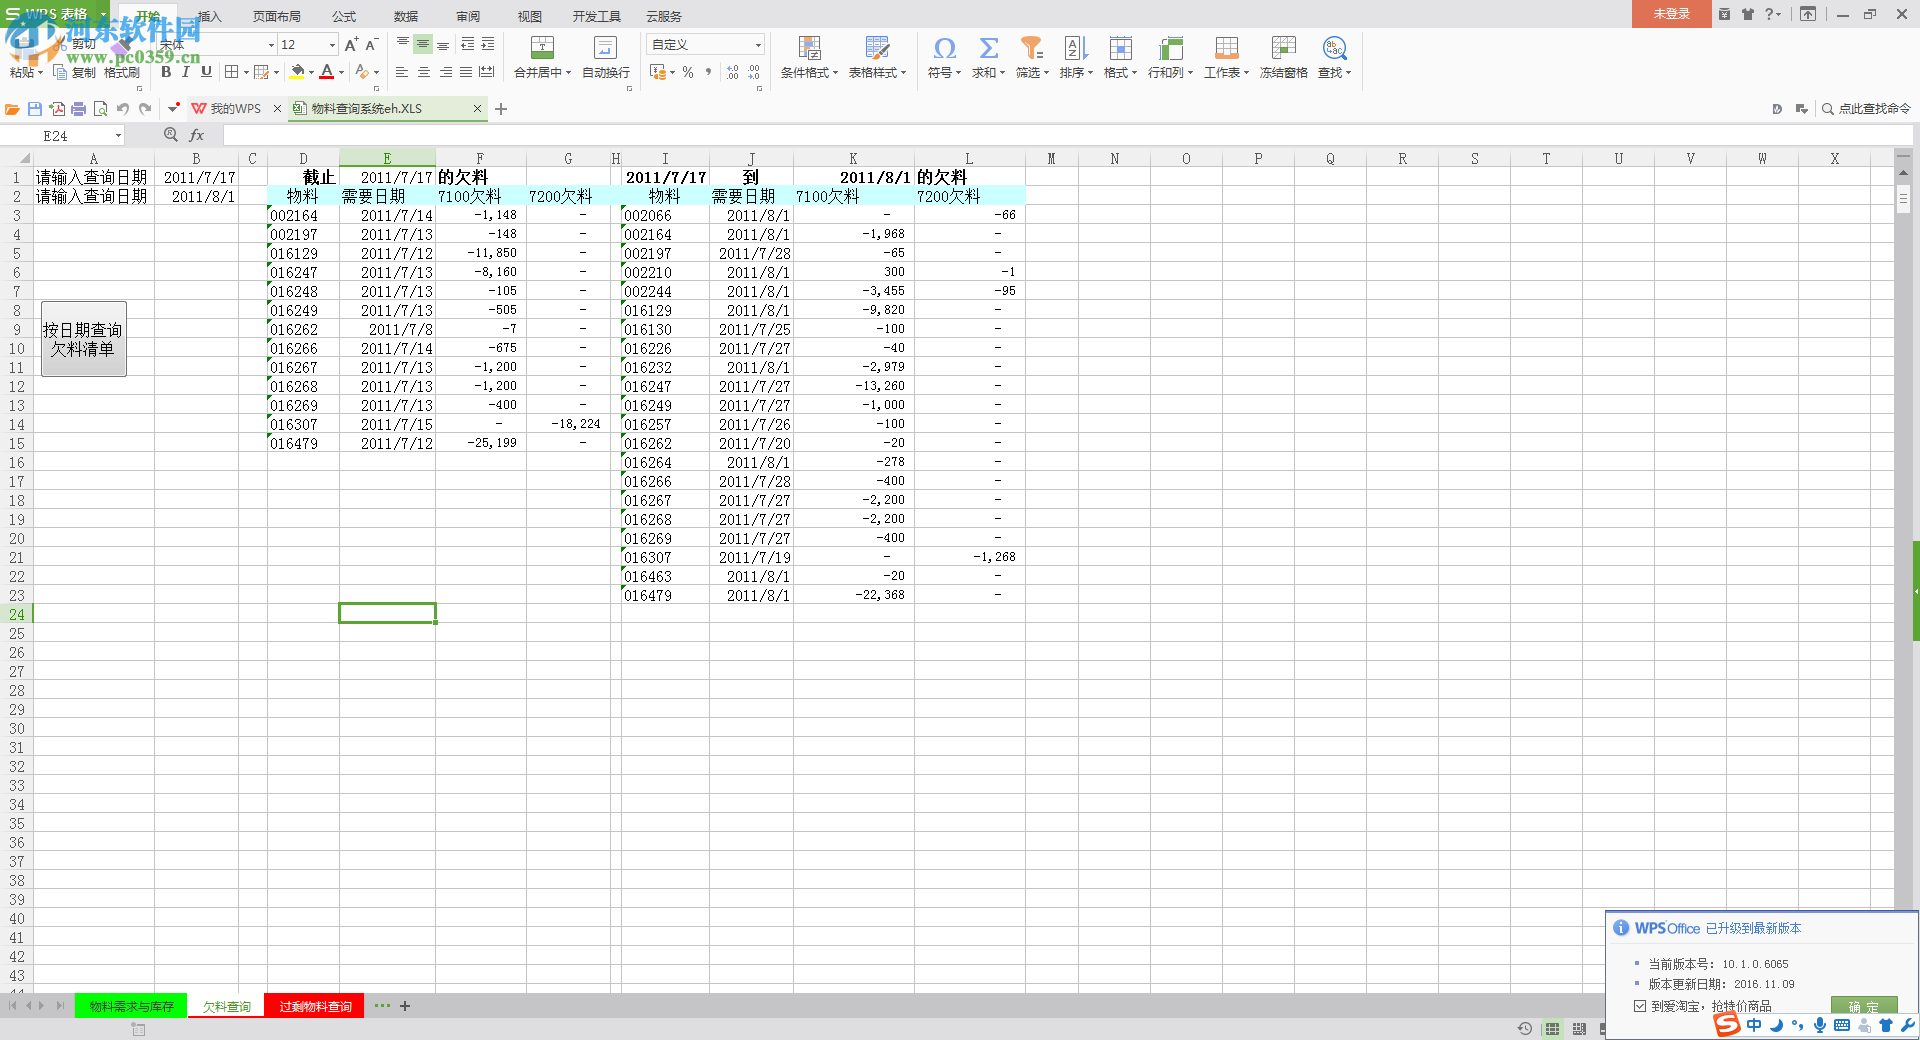Screen dimensions: 1920x1040
Task: Click cell B1 containing date 2011/7/17
Action: click(x=197, y=177)
